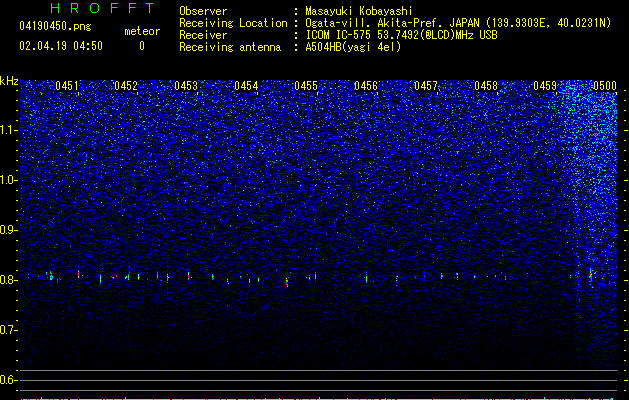Click observer name Masayuki Kobayashi

click(359, 11)
